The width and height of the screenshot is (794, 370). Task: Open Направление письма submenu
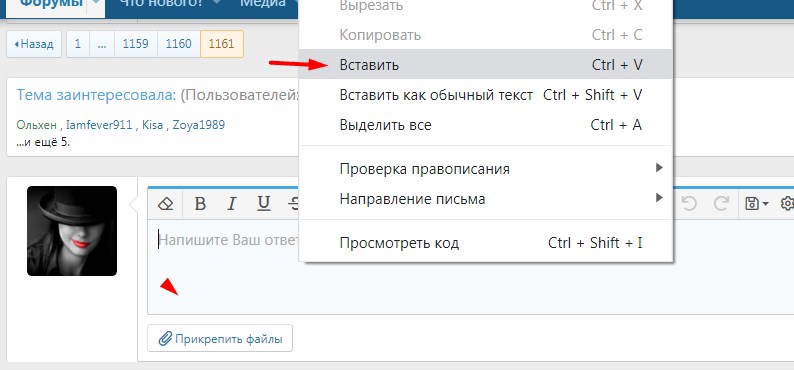(x=486, y=198)
